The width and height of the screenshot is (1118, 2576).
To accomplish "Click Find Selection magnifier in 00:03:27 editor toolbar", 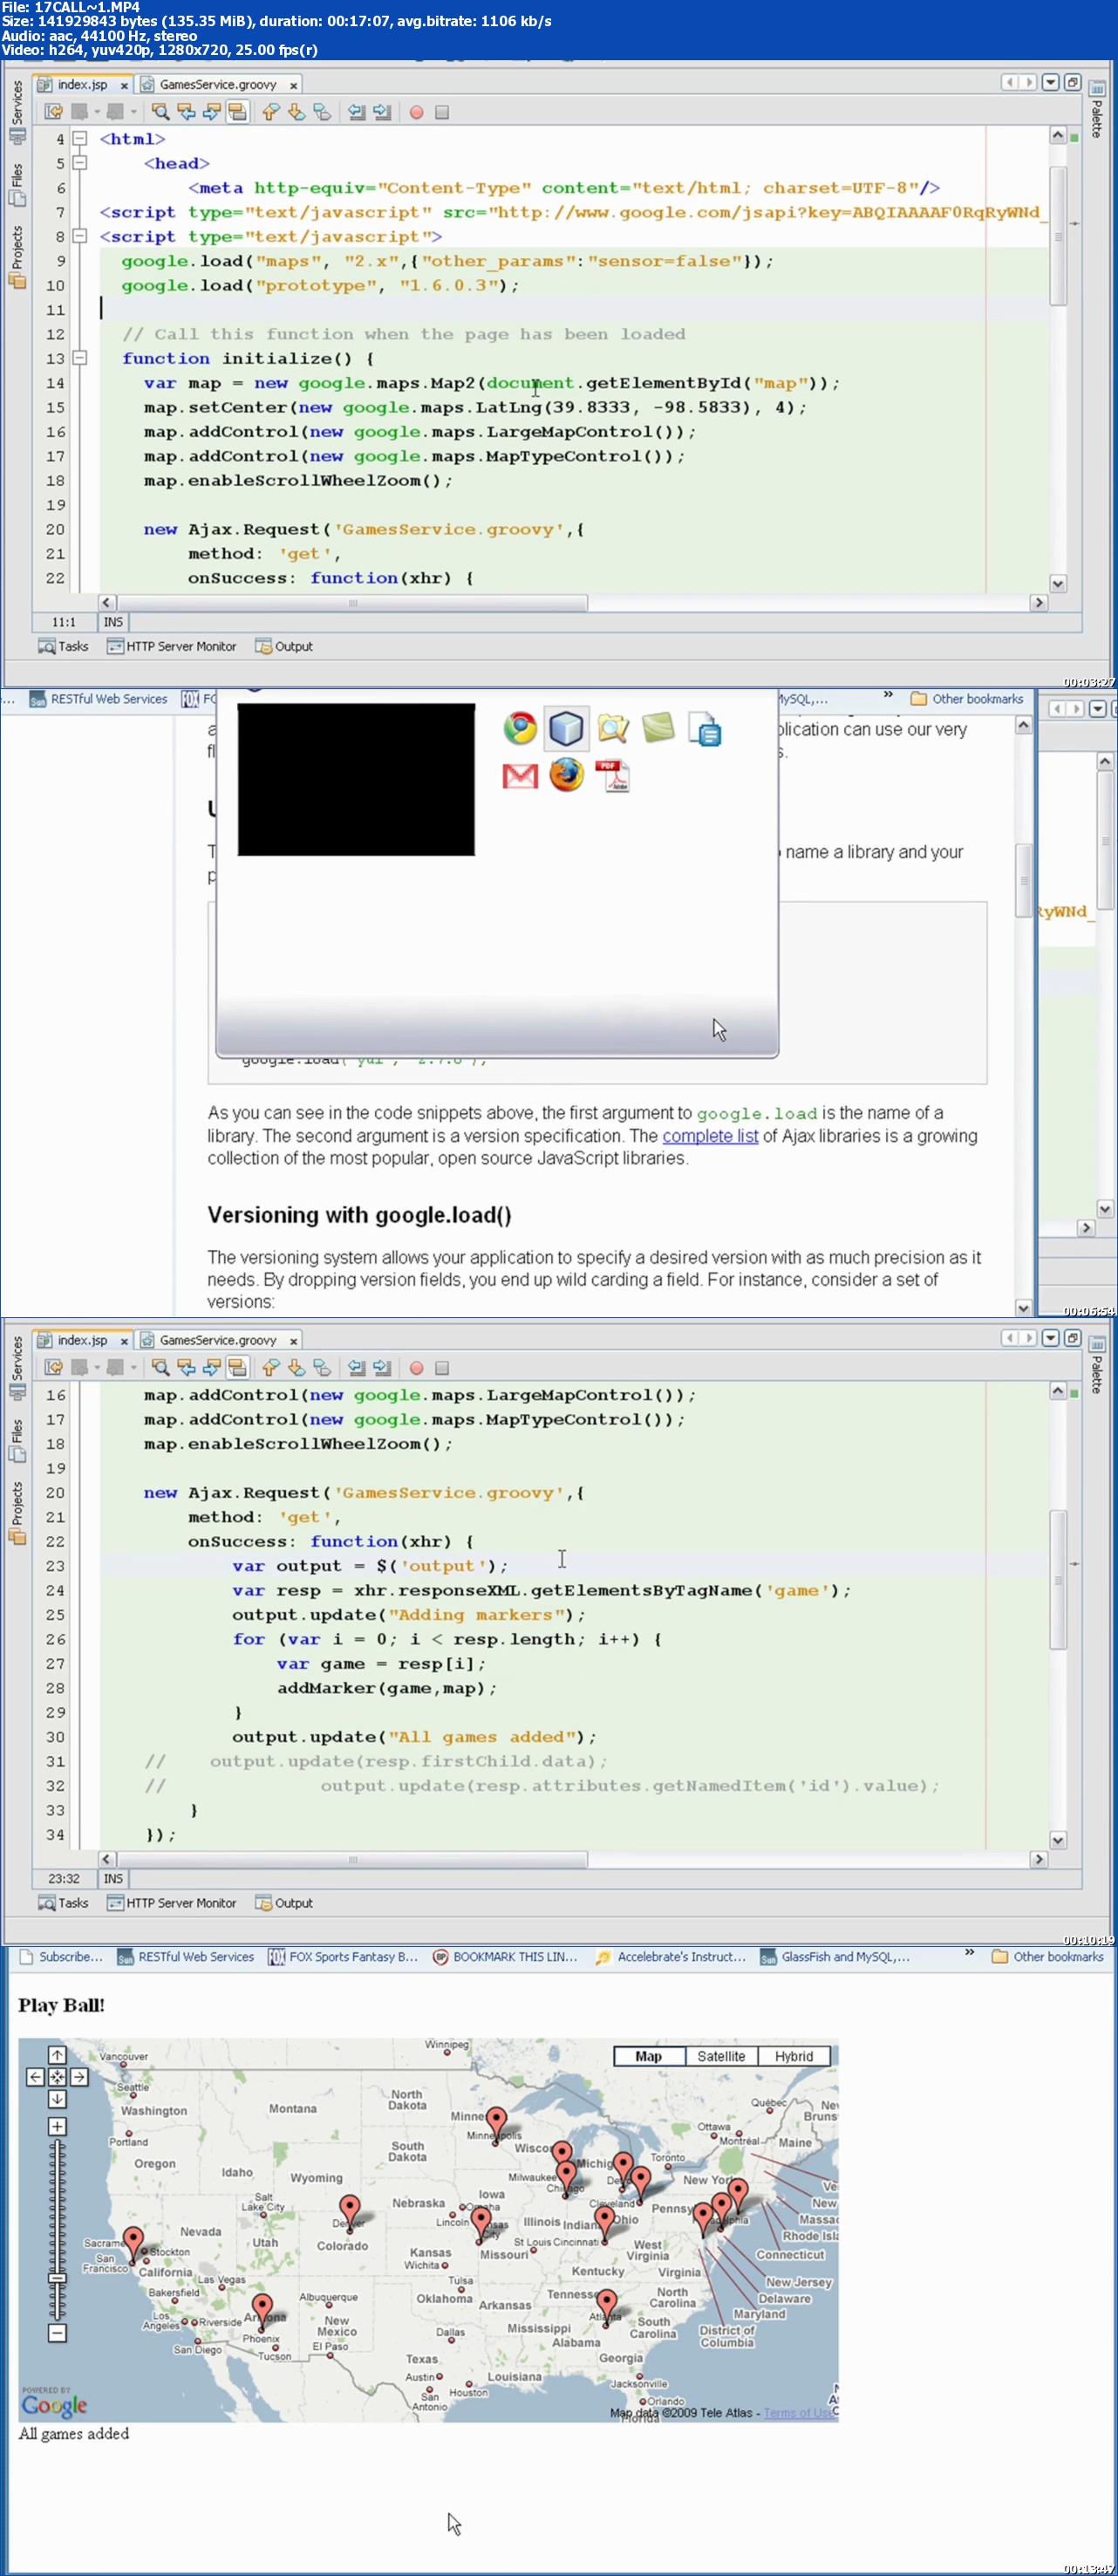I will click(x=160, y=112).
